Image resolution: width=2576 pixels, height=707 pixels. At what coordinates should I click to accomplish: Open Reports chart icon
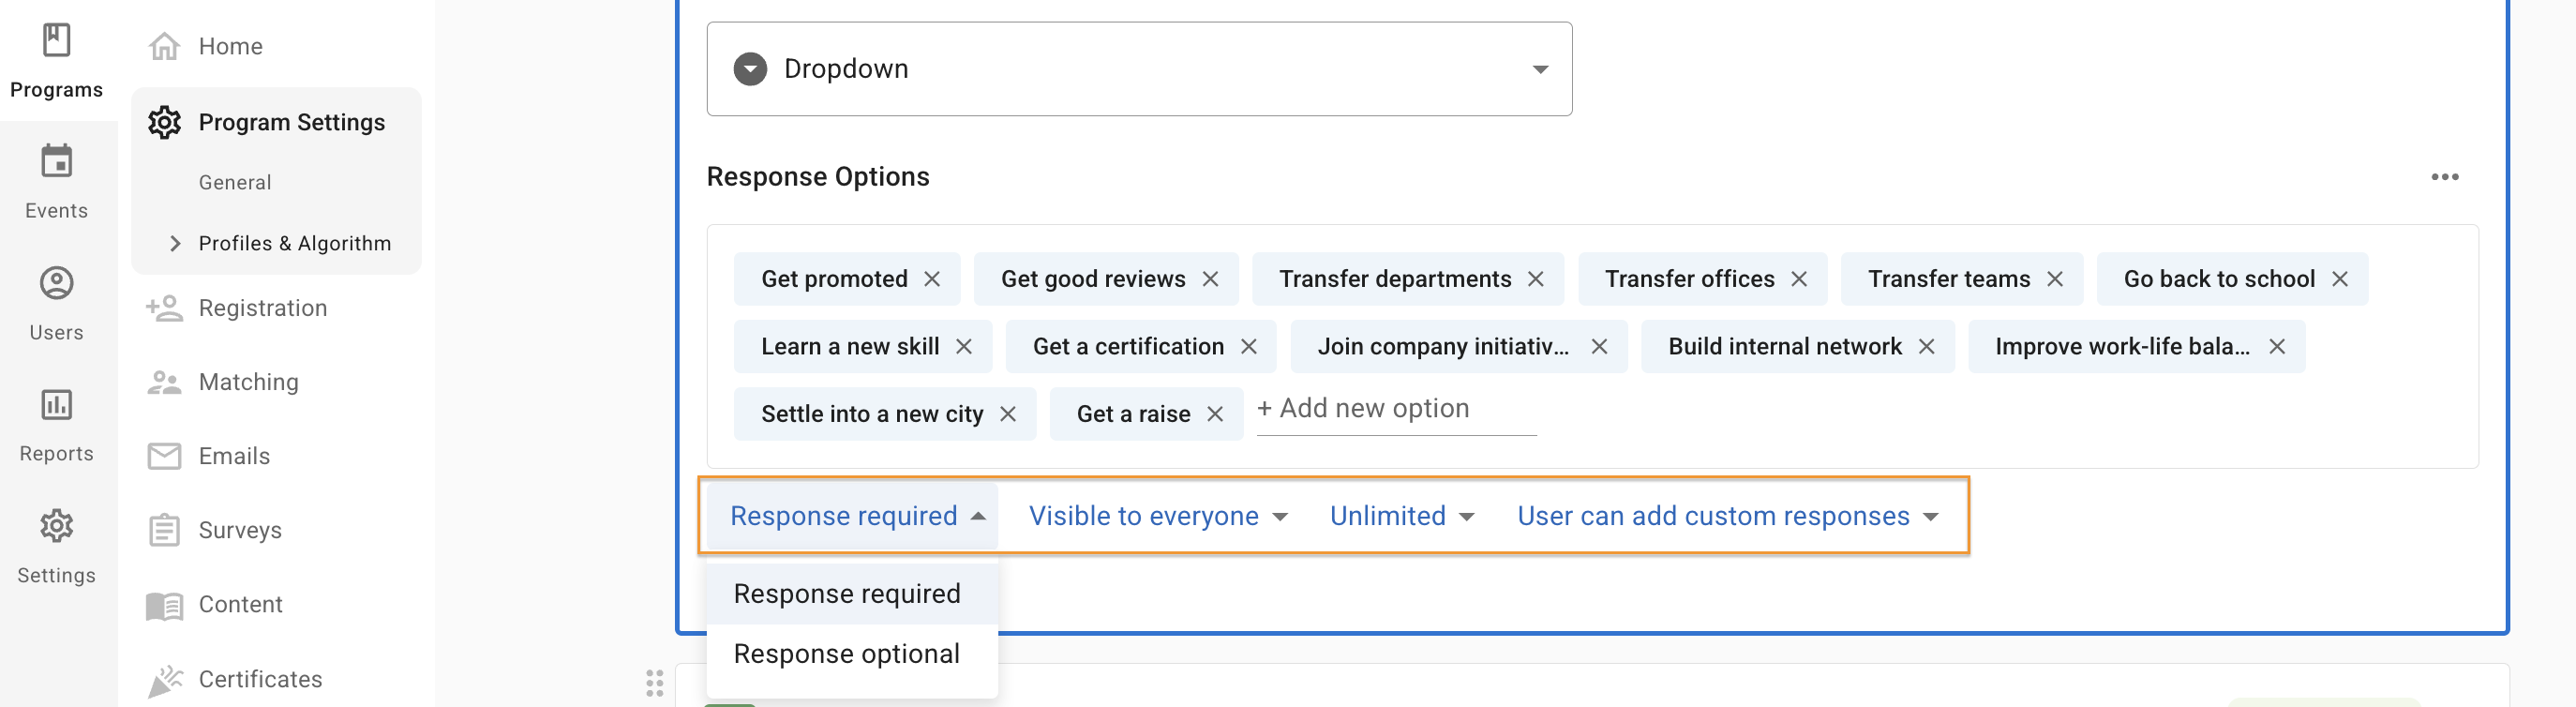click(x=57, y=405)
